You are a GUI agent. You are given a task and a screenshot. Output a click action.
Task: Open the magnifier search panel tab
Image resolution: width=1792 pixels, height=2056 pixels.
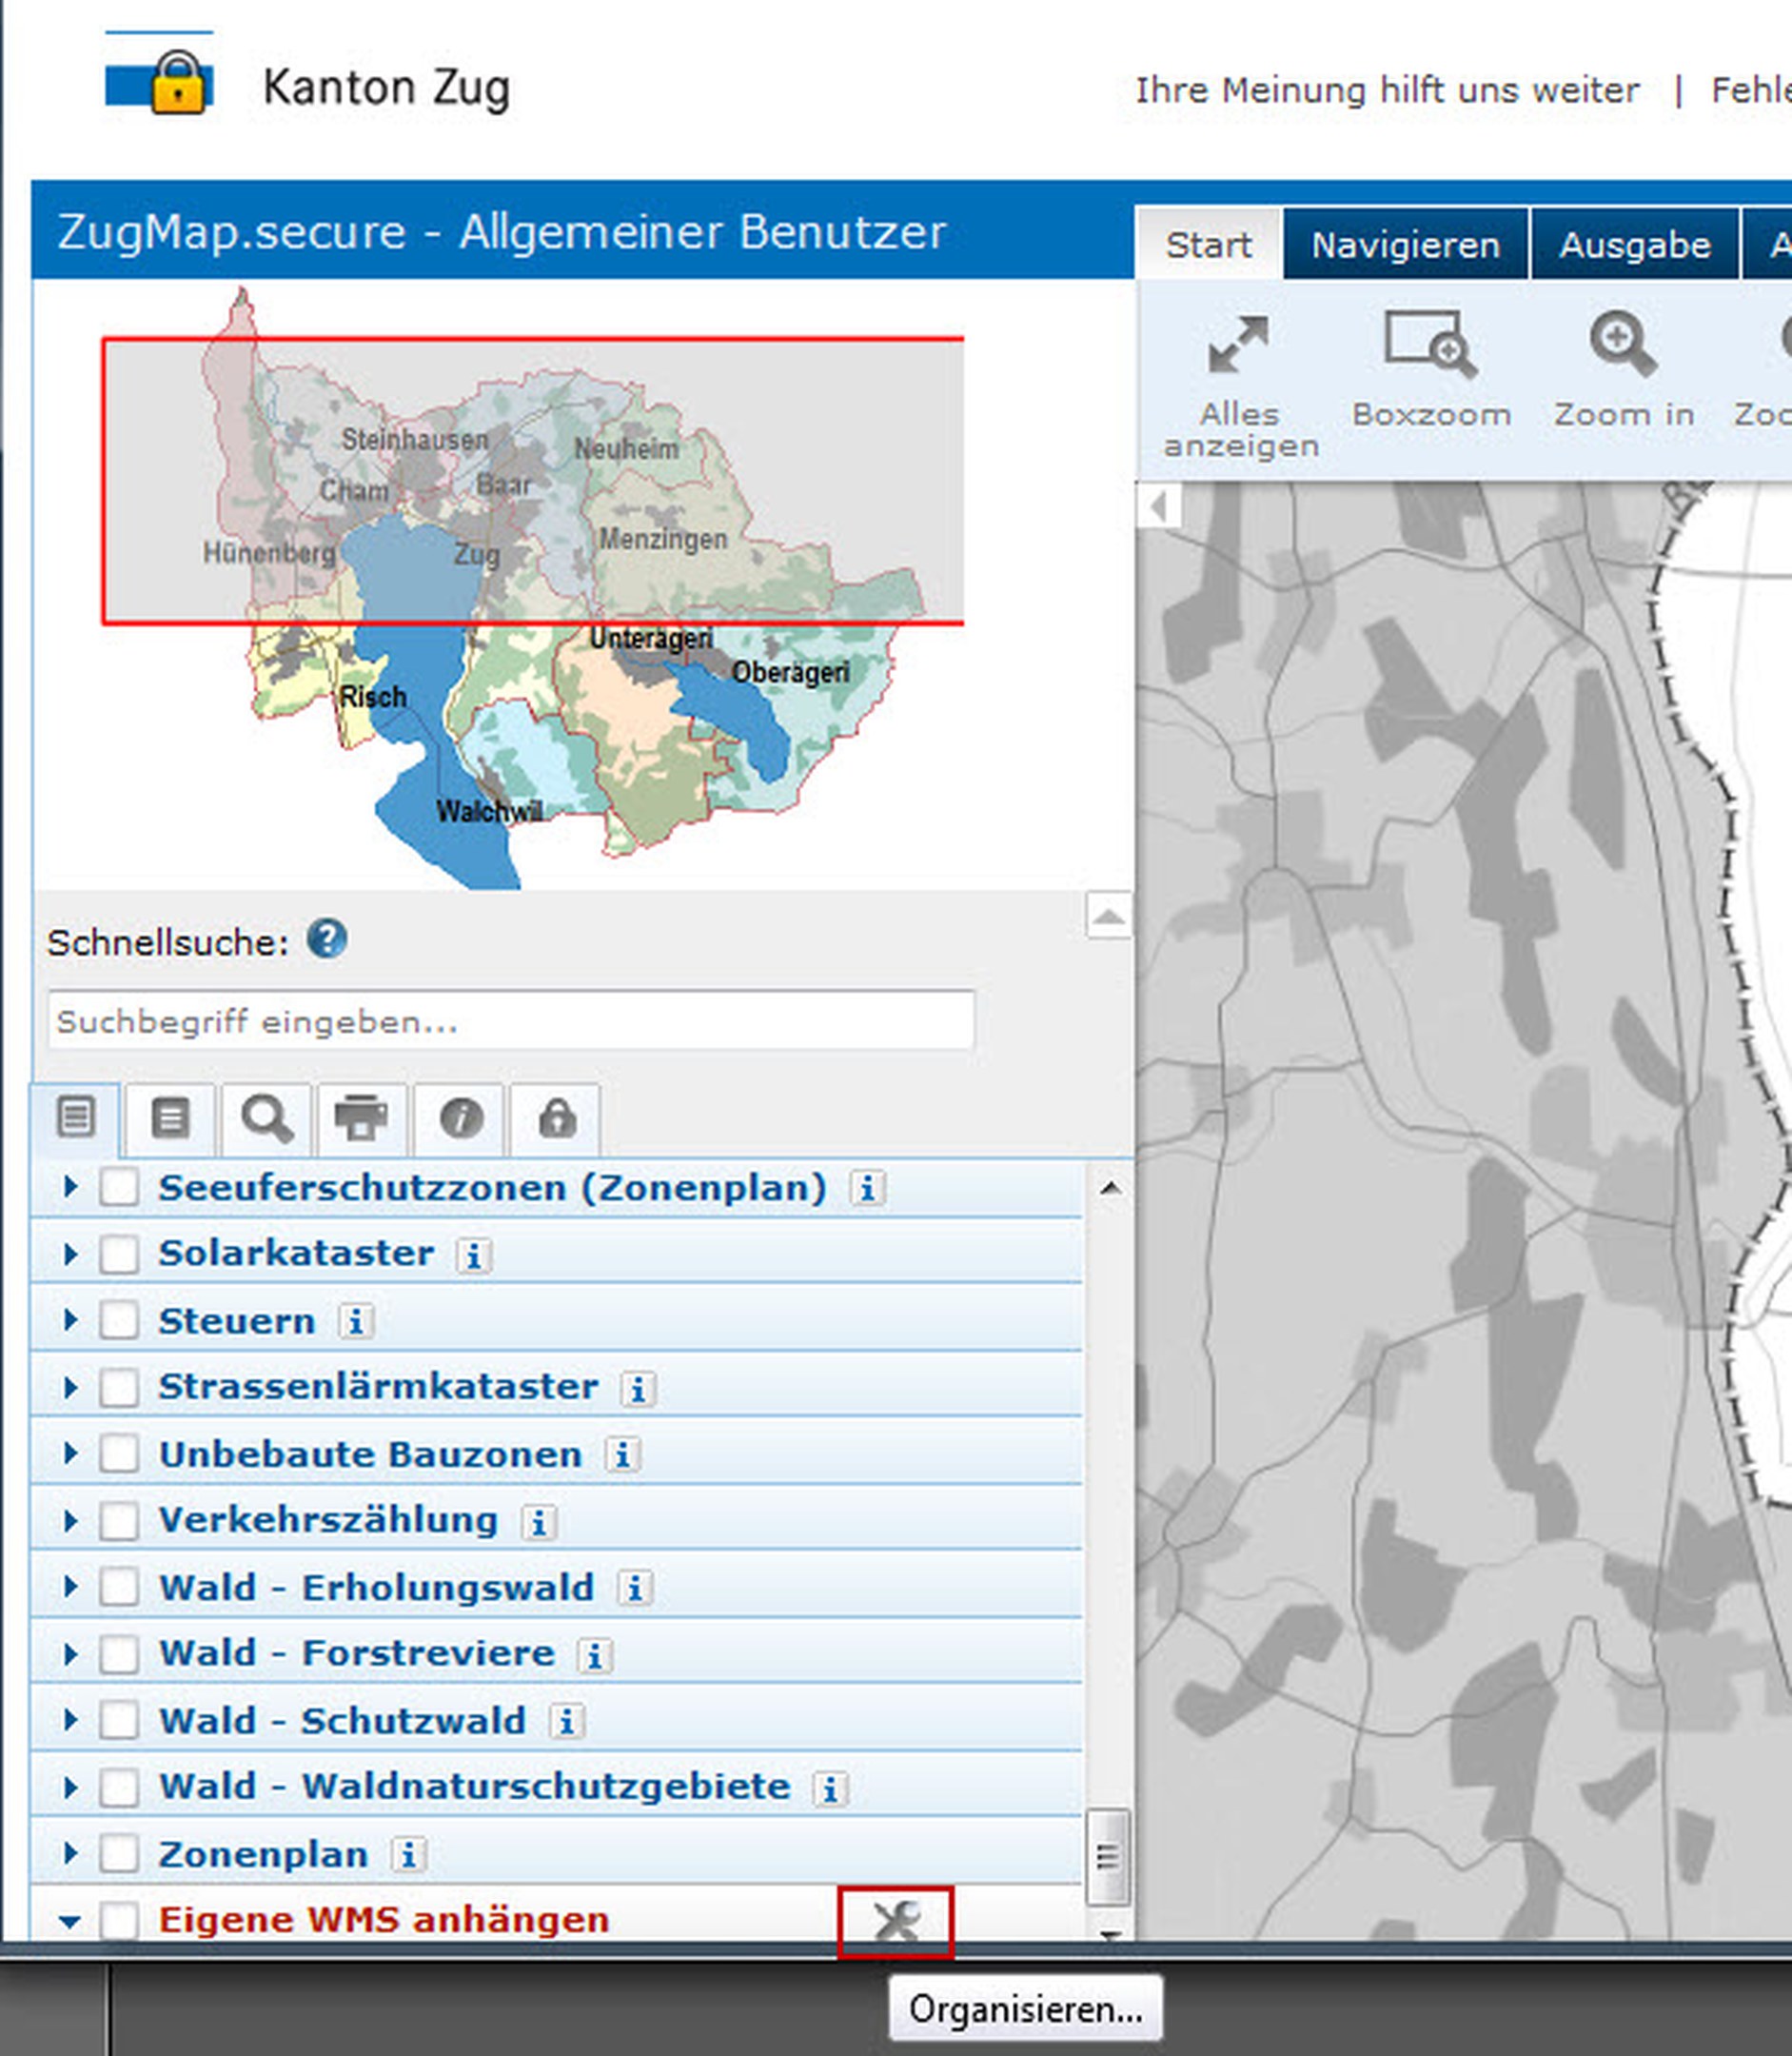(x=266, y=1118)
